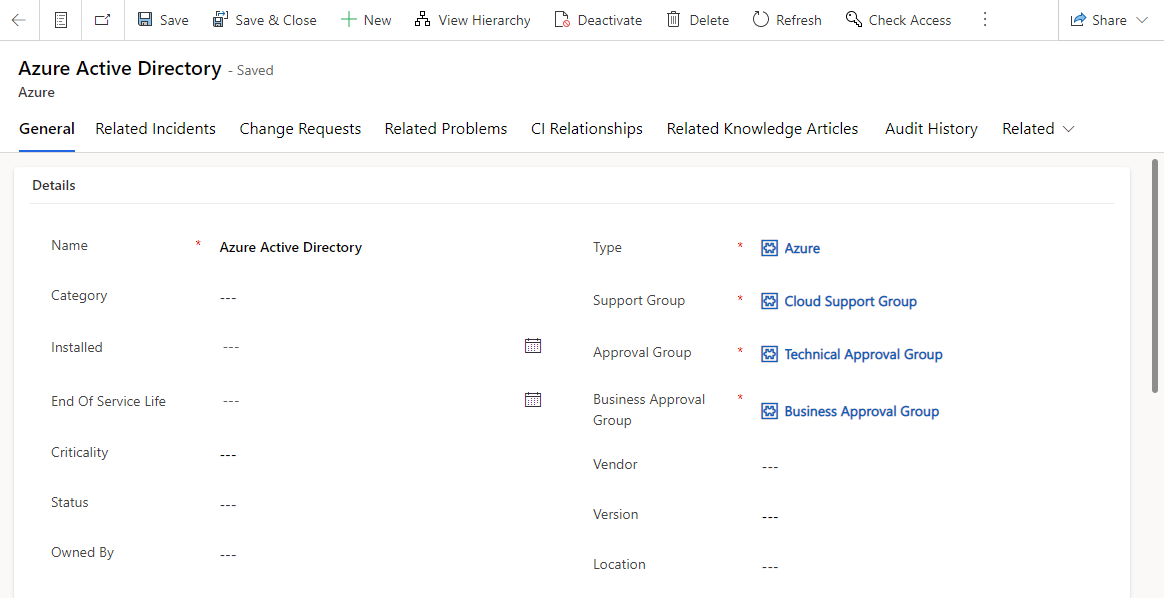Screen dimensions: 1164x598
Task: Open the Related Problems tab
Action: click(x=445, y=129)
